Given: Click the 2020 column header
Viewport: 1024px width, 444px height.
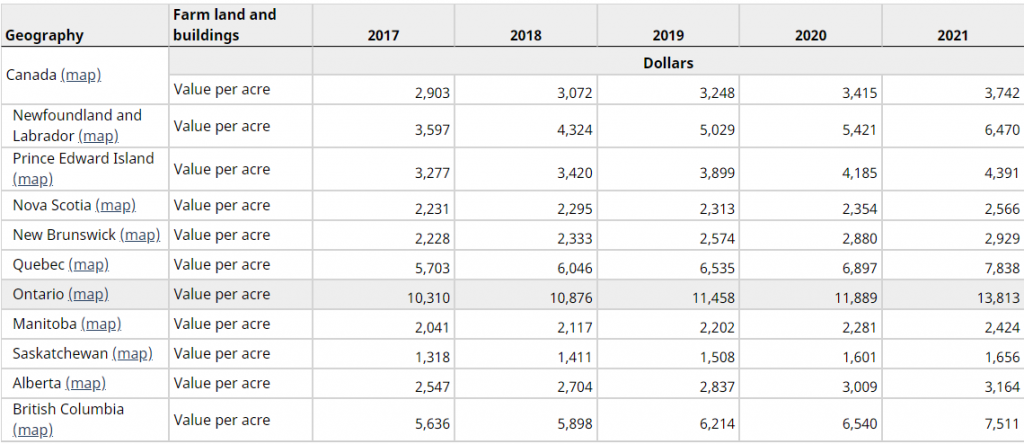Looking at the screenshot, I should tap(810, 36).
